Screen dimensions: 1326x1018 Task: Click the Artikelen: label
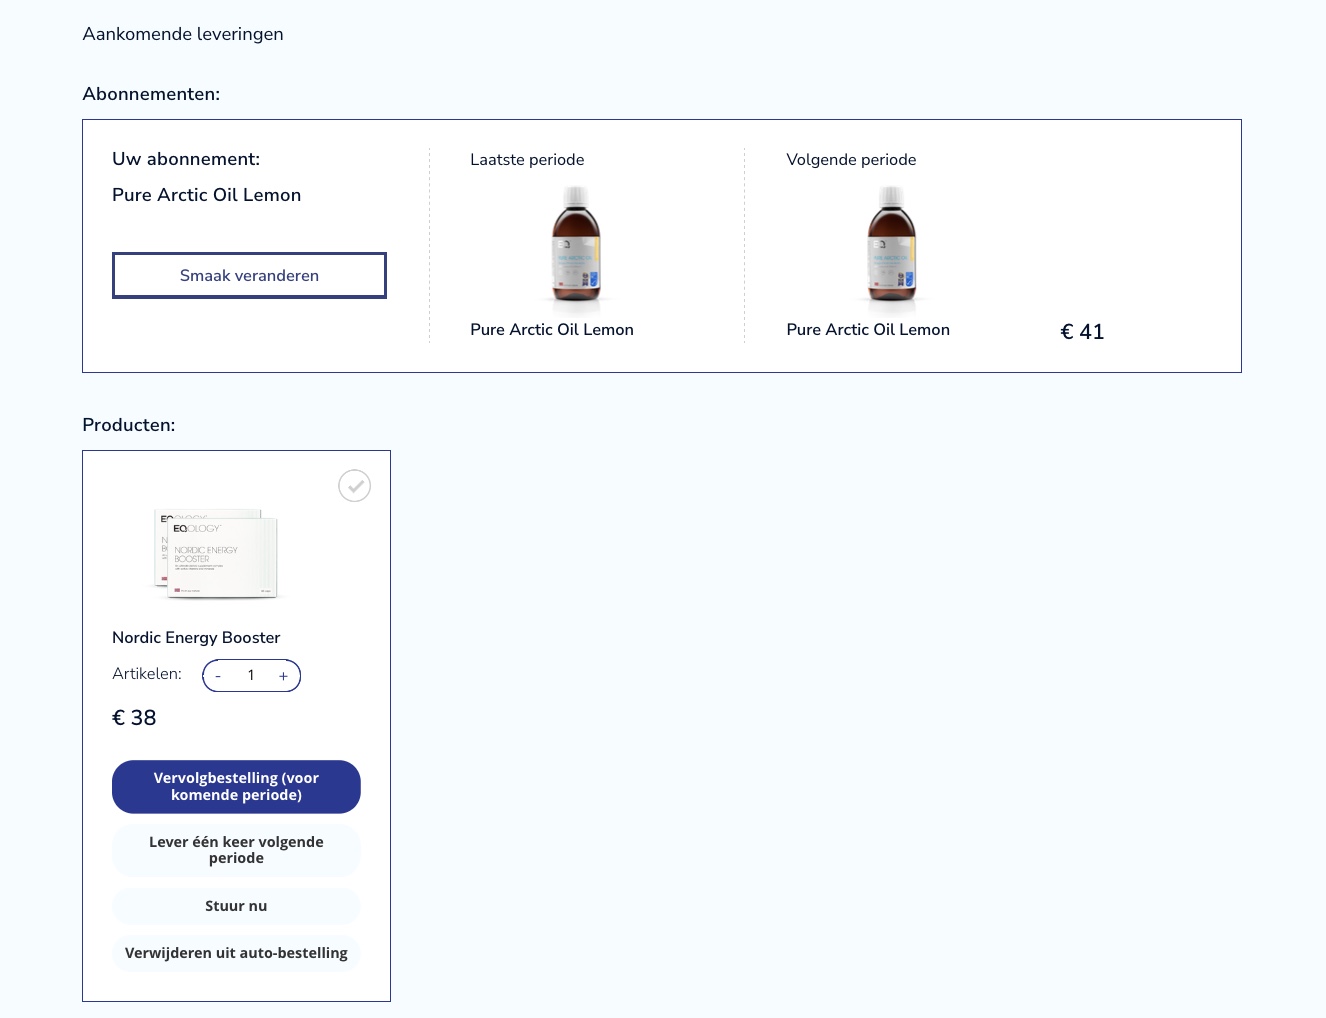click(x=147, y=674)
